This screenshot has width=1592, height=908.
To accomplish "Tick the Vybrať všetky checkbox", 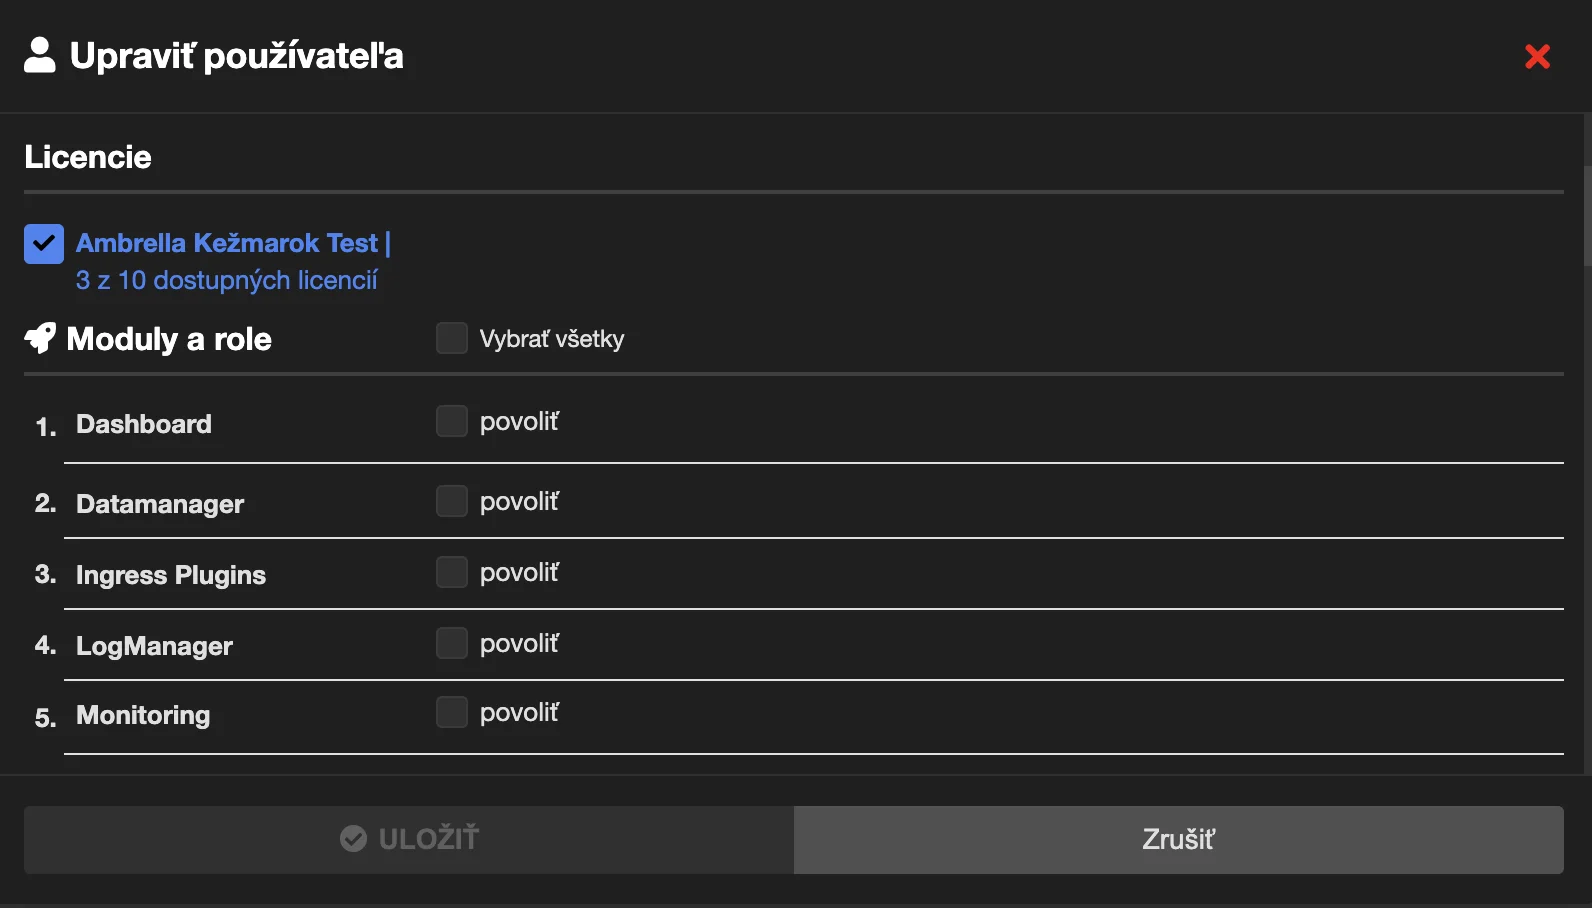I will (x=452, y=338).
